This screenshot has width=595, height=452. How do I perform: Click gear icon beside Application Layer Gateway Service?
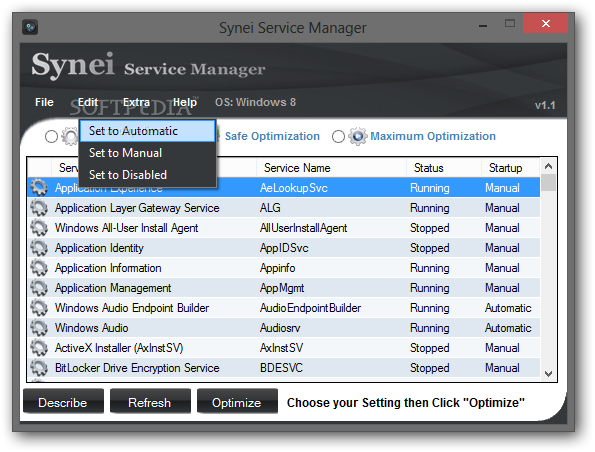click(39, 208)
